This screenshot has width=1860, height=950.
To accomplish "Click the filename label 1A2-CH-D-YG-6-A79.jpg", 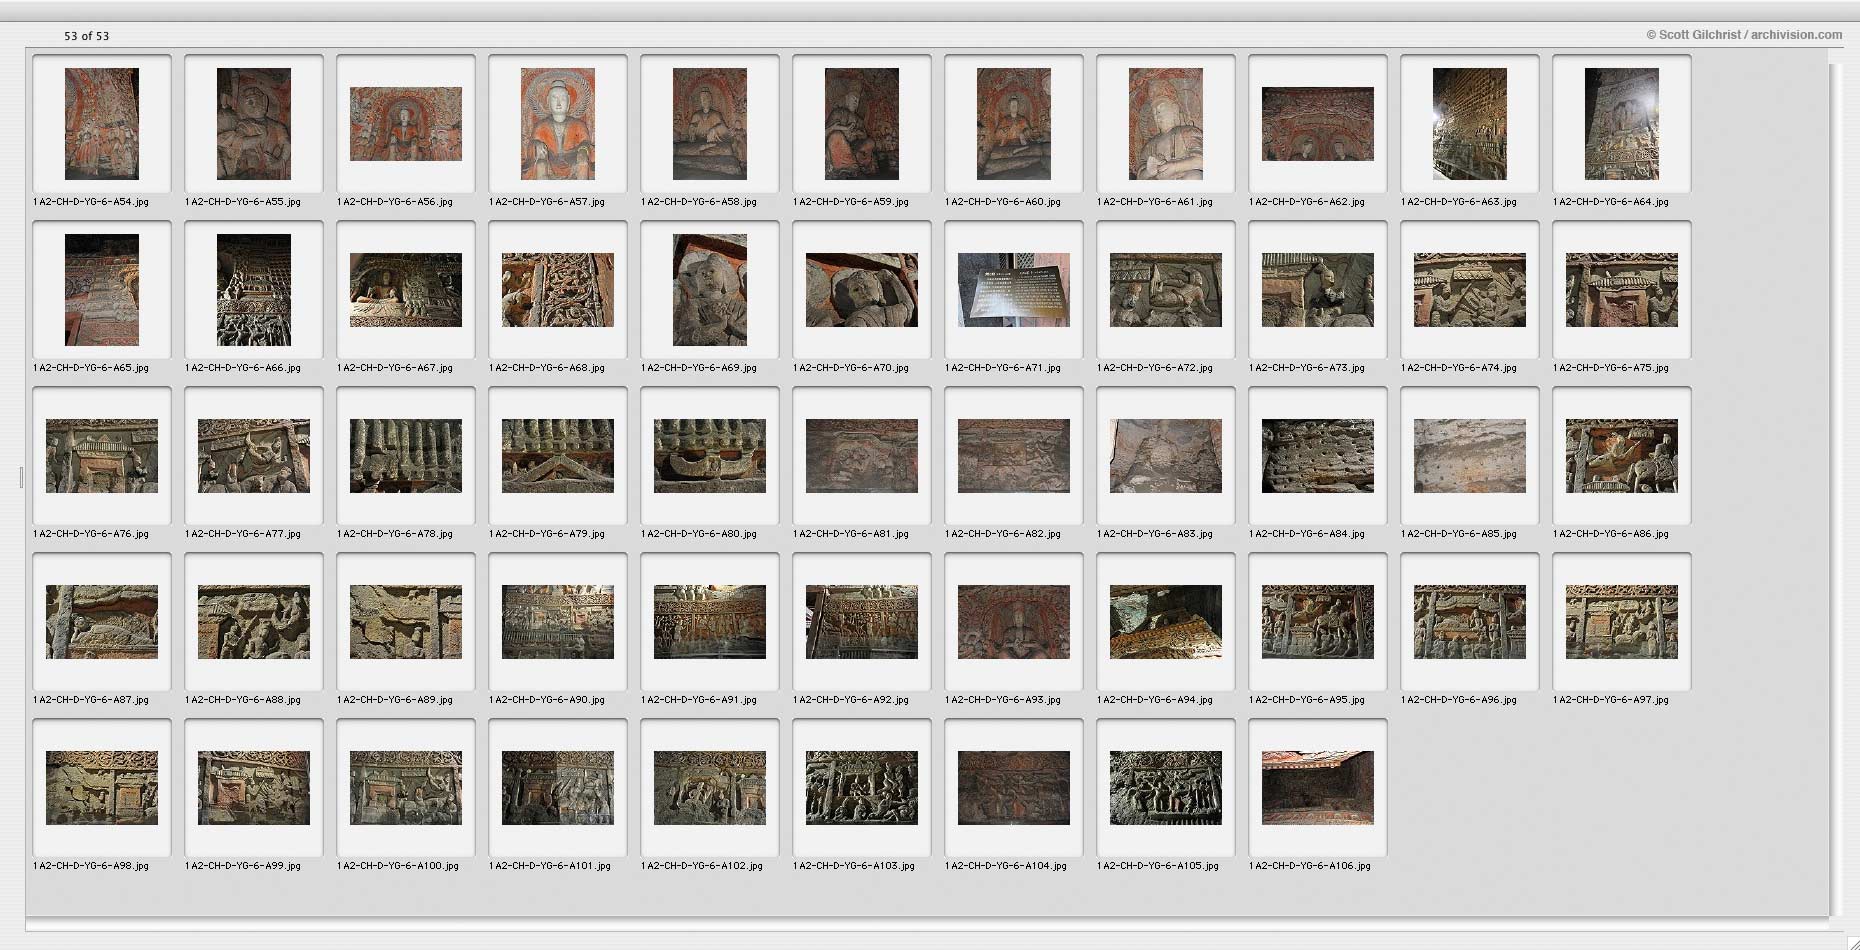I will [x=547, y=534].
